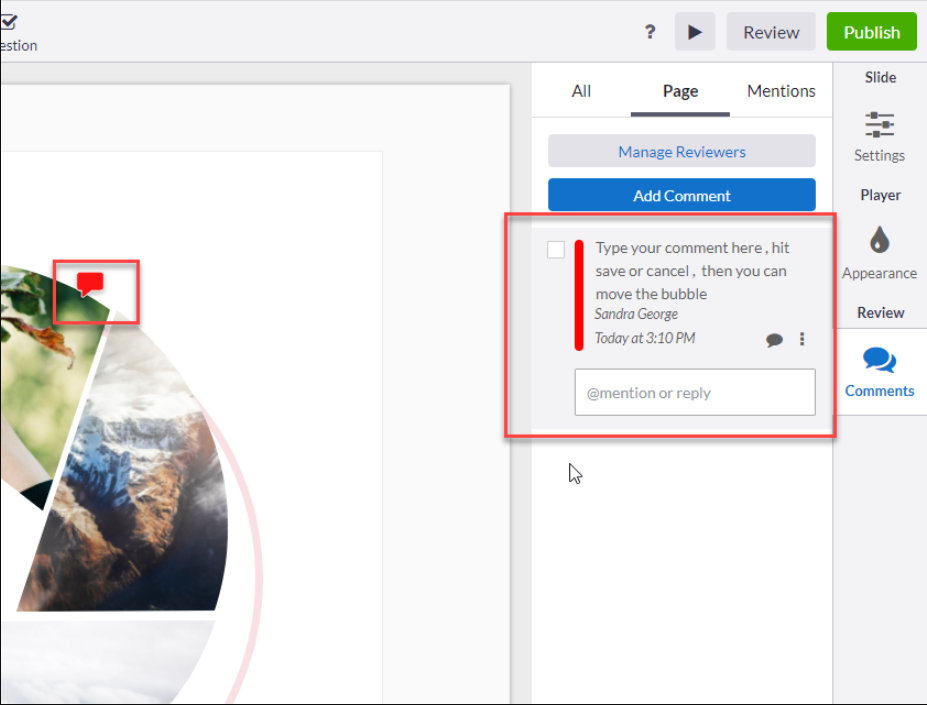Select the Page tab
The height and width of the screenshot is (705, 927).
[x=680, y=91]
